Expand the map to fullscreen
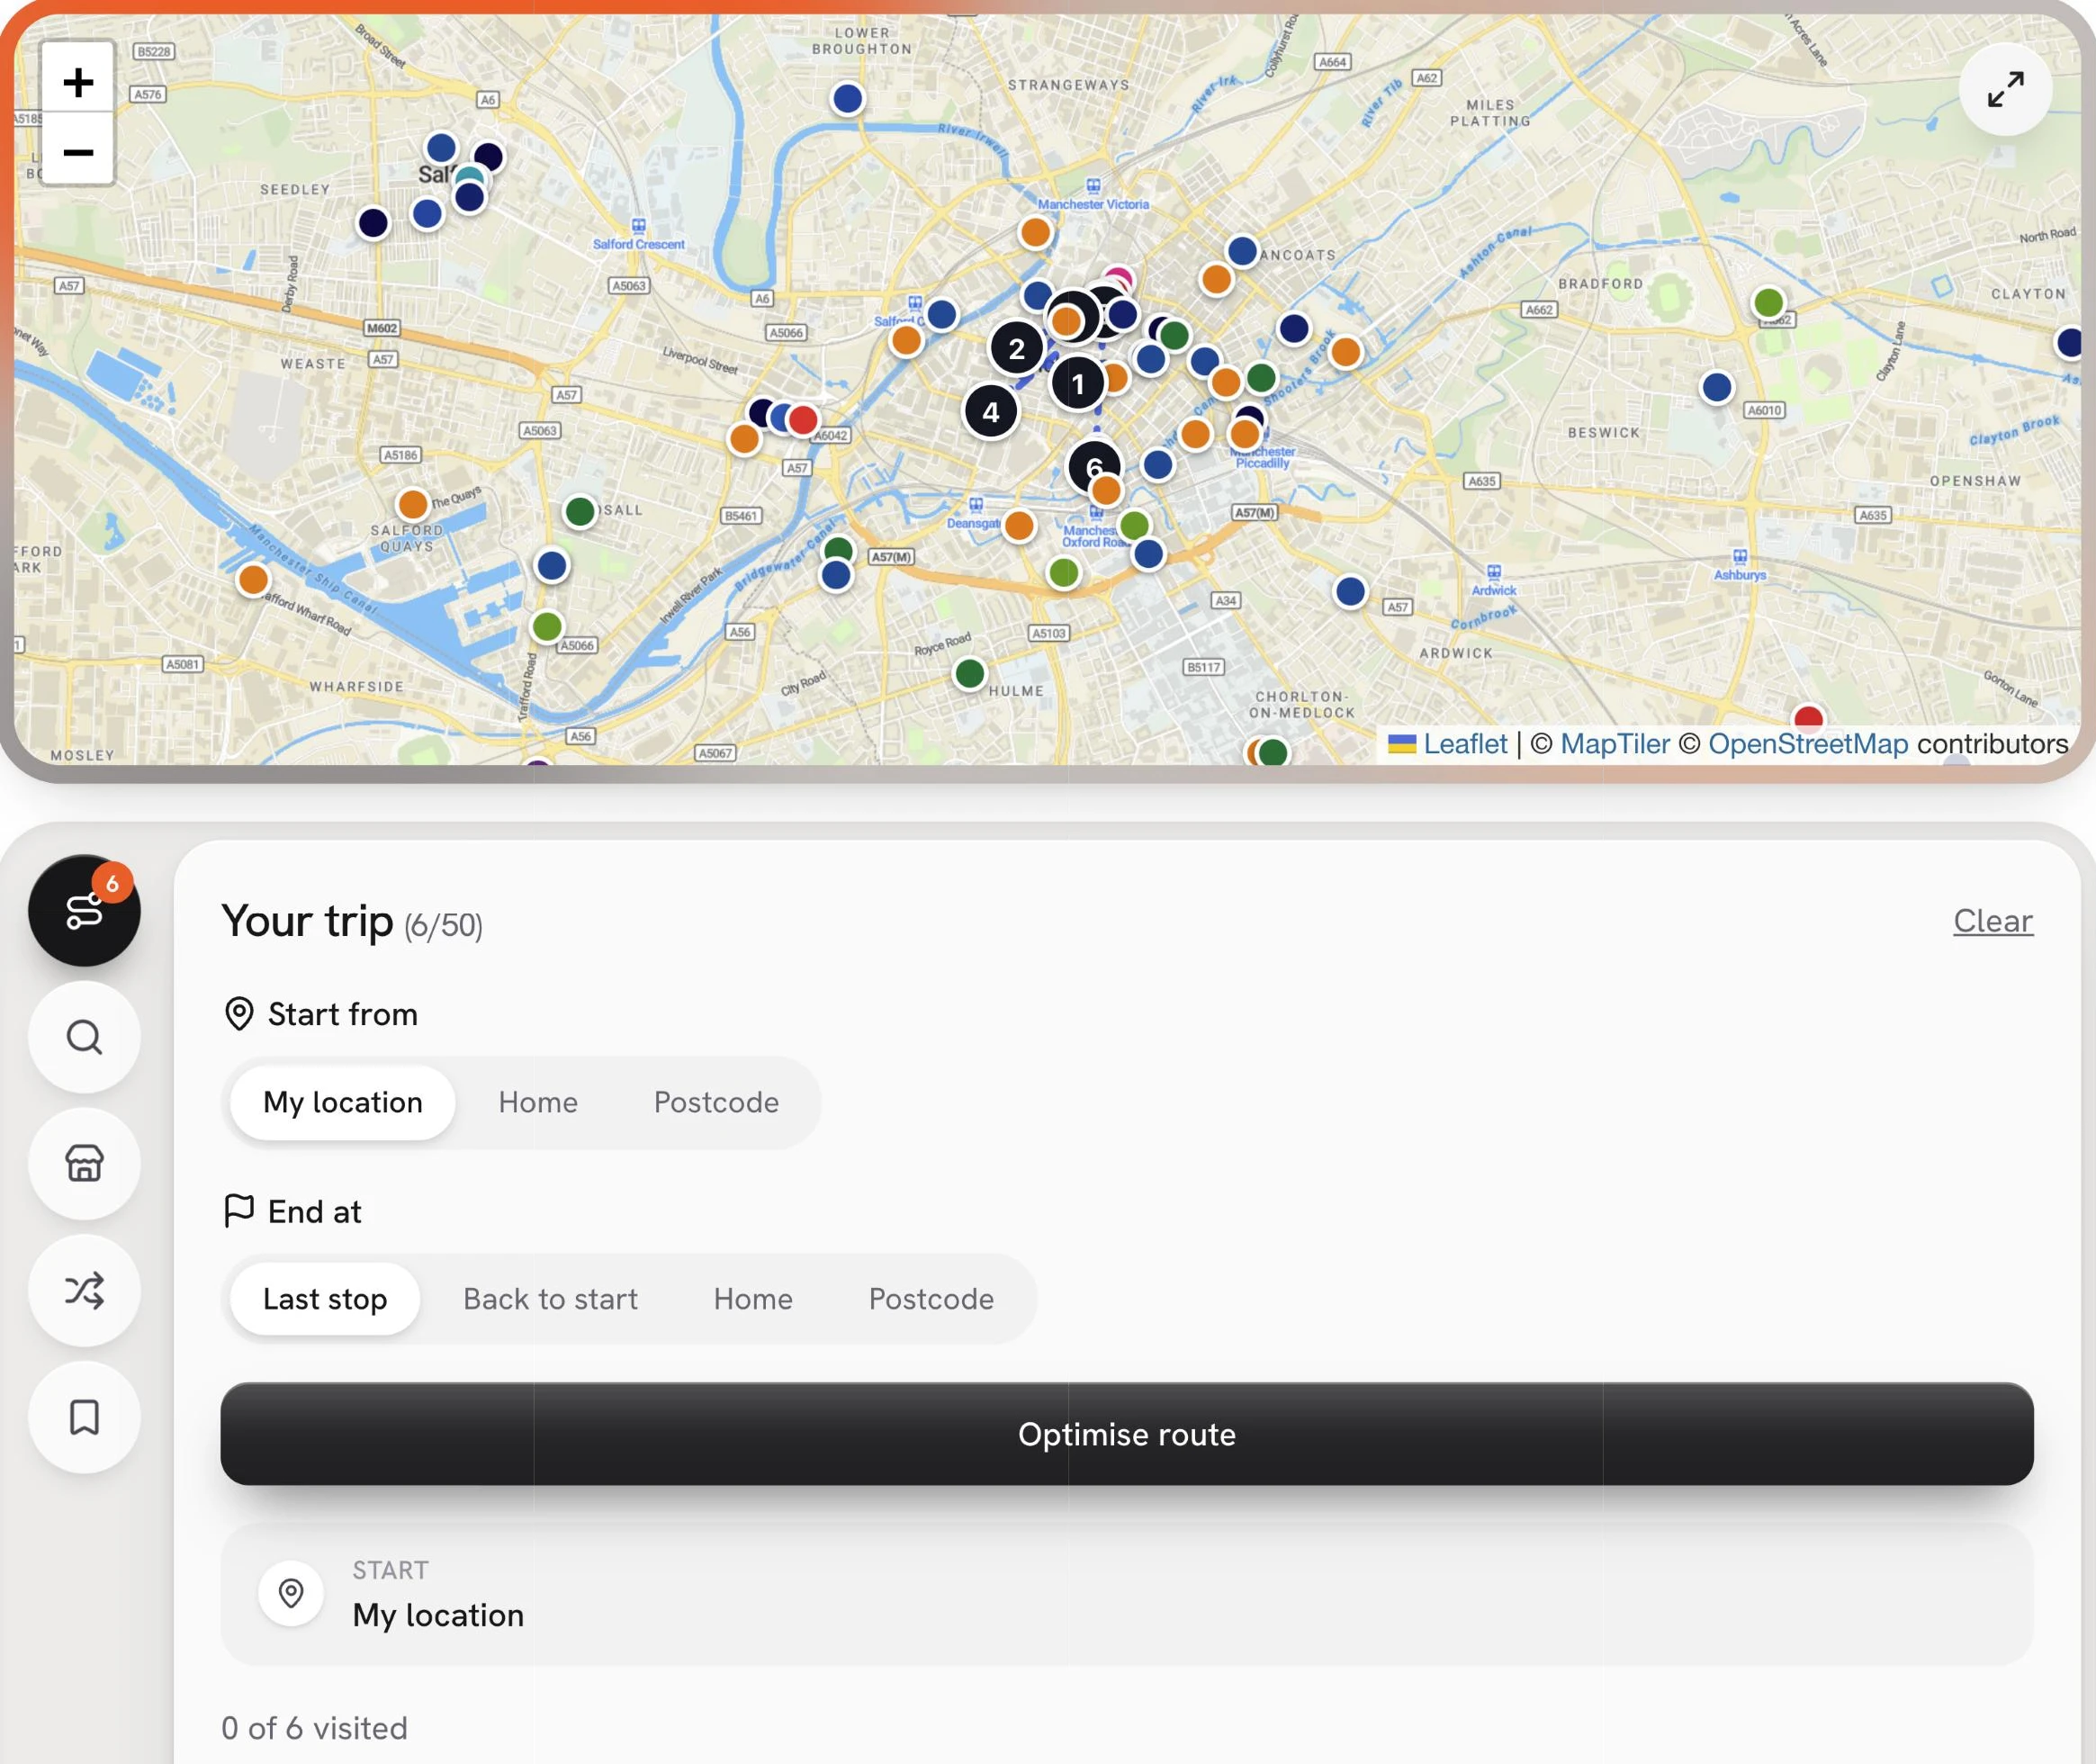Screen dimensions: 2096x1764 coord(2005,89)
